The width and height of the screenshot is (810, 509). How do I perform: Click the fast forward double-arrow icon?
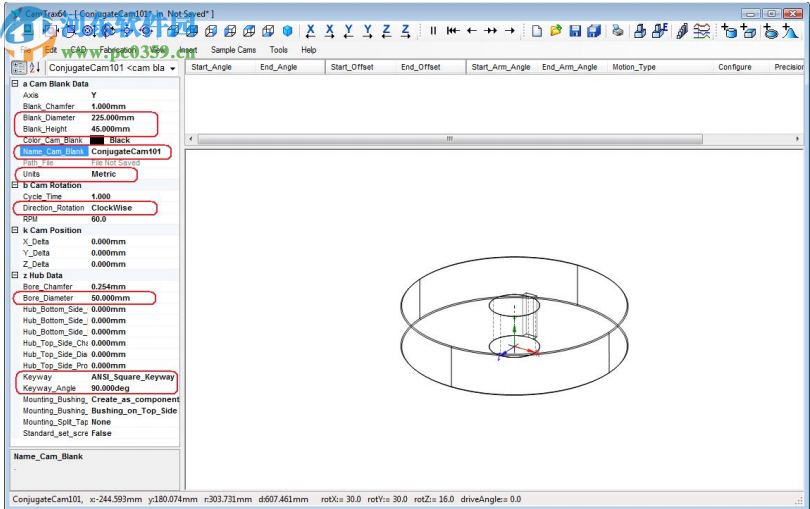490,31
